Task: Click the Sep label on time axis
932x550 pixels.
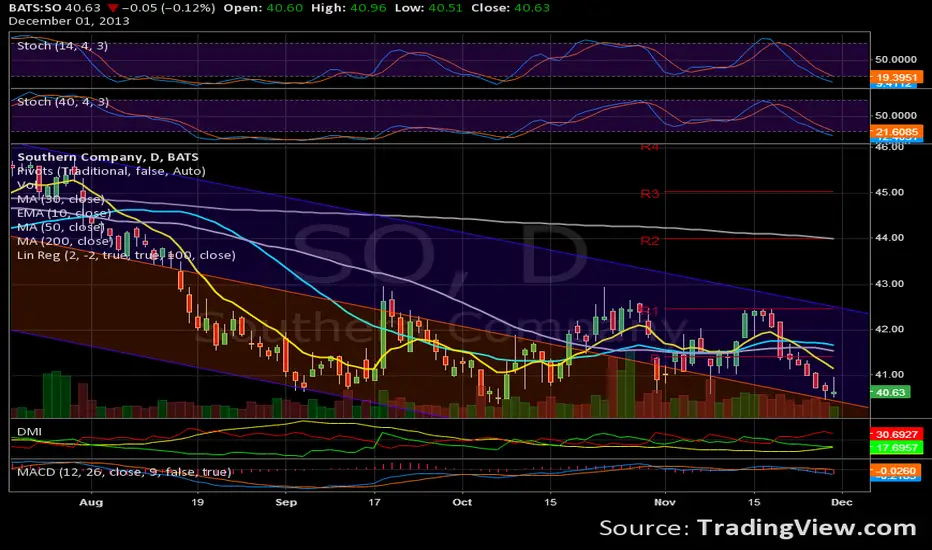Action: tap(286, 502)
